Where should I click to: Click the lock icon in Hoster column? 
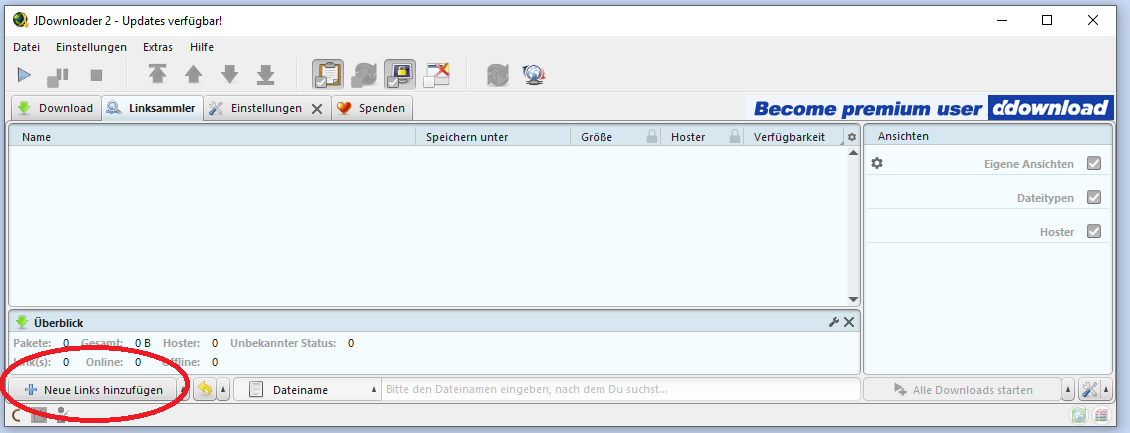(x=734, y=136)
